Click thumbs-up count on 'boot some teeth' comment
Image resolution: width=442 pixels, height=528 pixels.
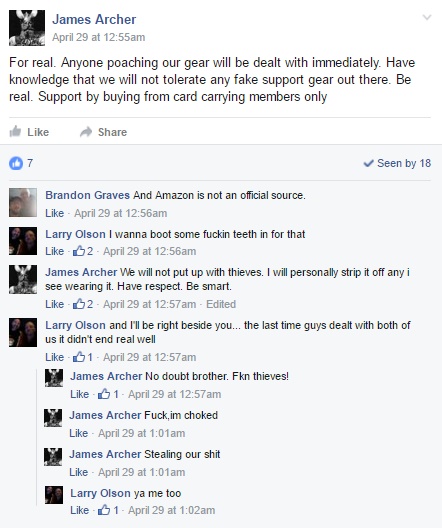82,251
